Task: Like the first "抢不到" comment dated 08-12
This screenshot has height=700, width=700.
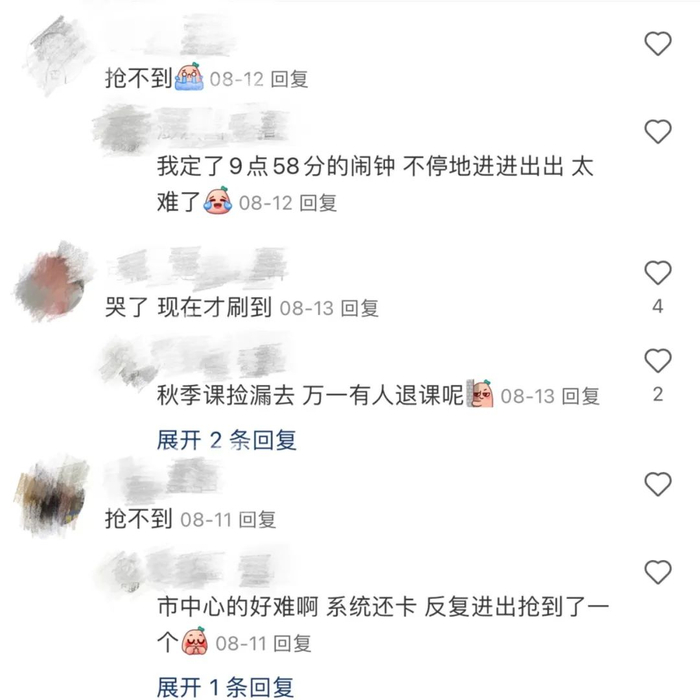Action: (x=658, y=44)
